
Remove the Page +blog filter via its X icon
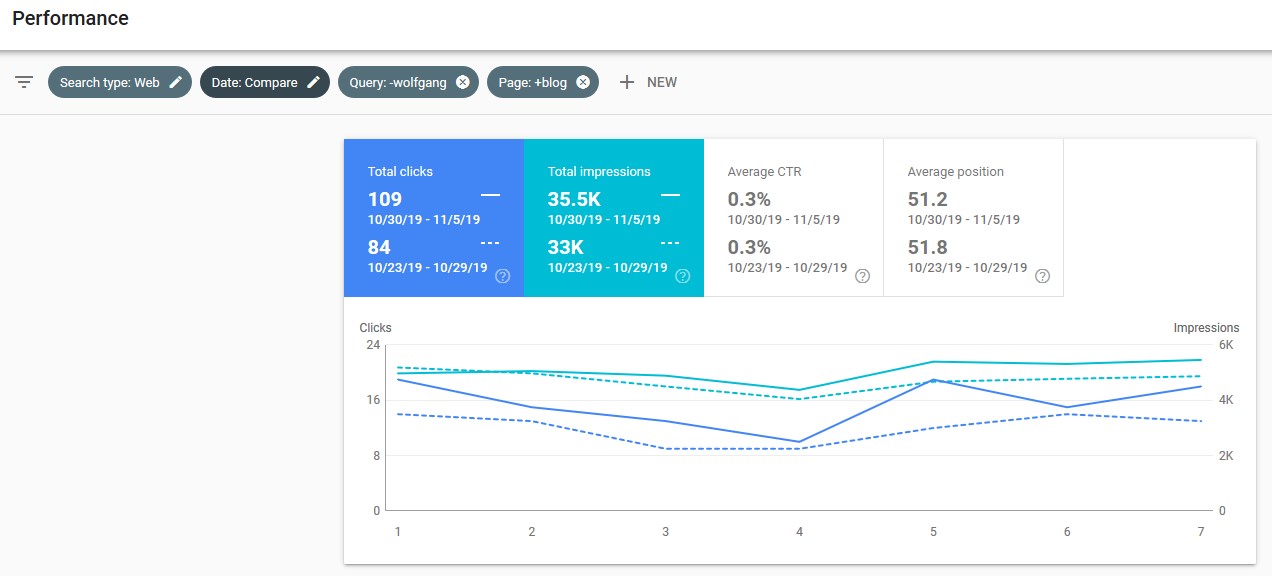click(x=583, y=82)
